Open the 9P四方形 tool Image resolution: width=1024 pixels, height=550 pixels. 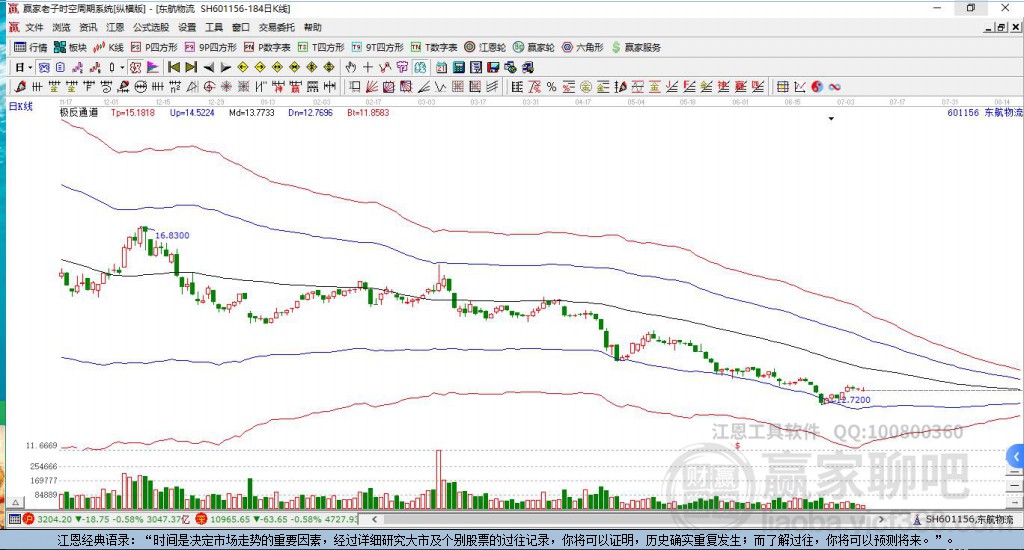(210, 47)
